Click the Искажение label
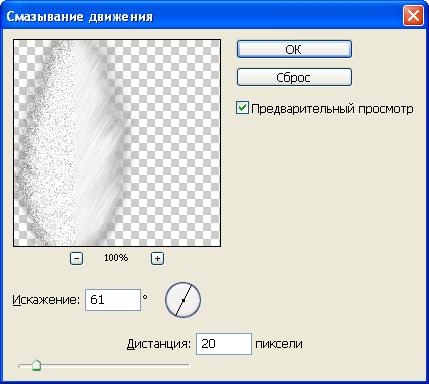Viewport: 429px width, 384px height. pos(46,300)
